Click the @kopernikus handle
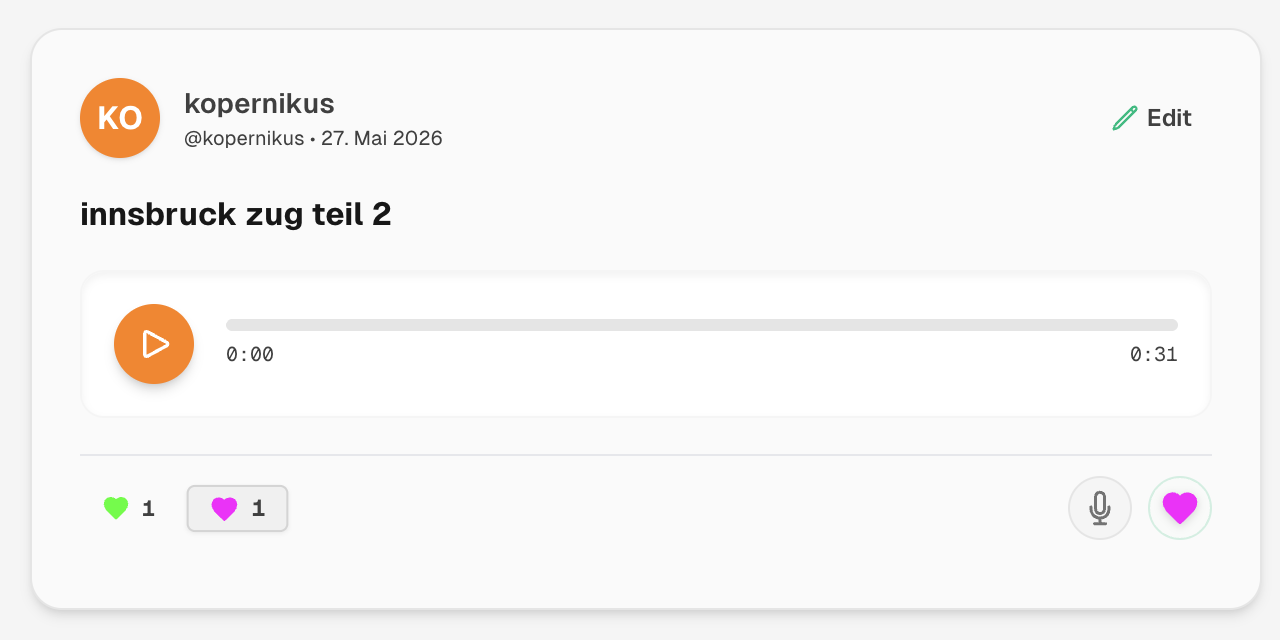 (x=244, y=138)
